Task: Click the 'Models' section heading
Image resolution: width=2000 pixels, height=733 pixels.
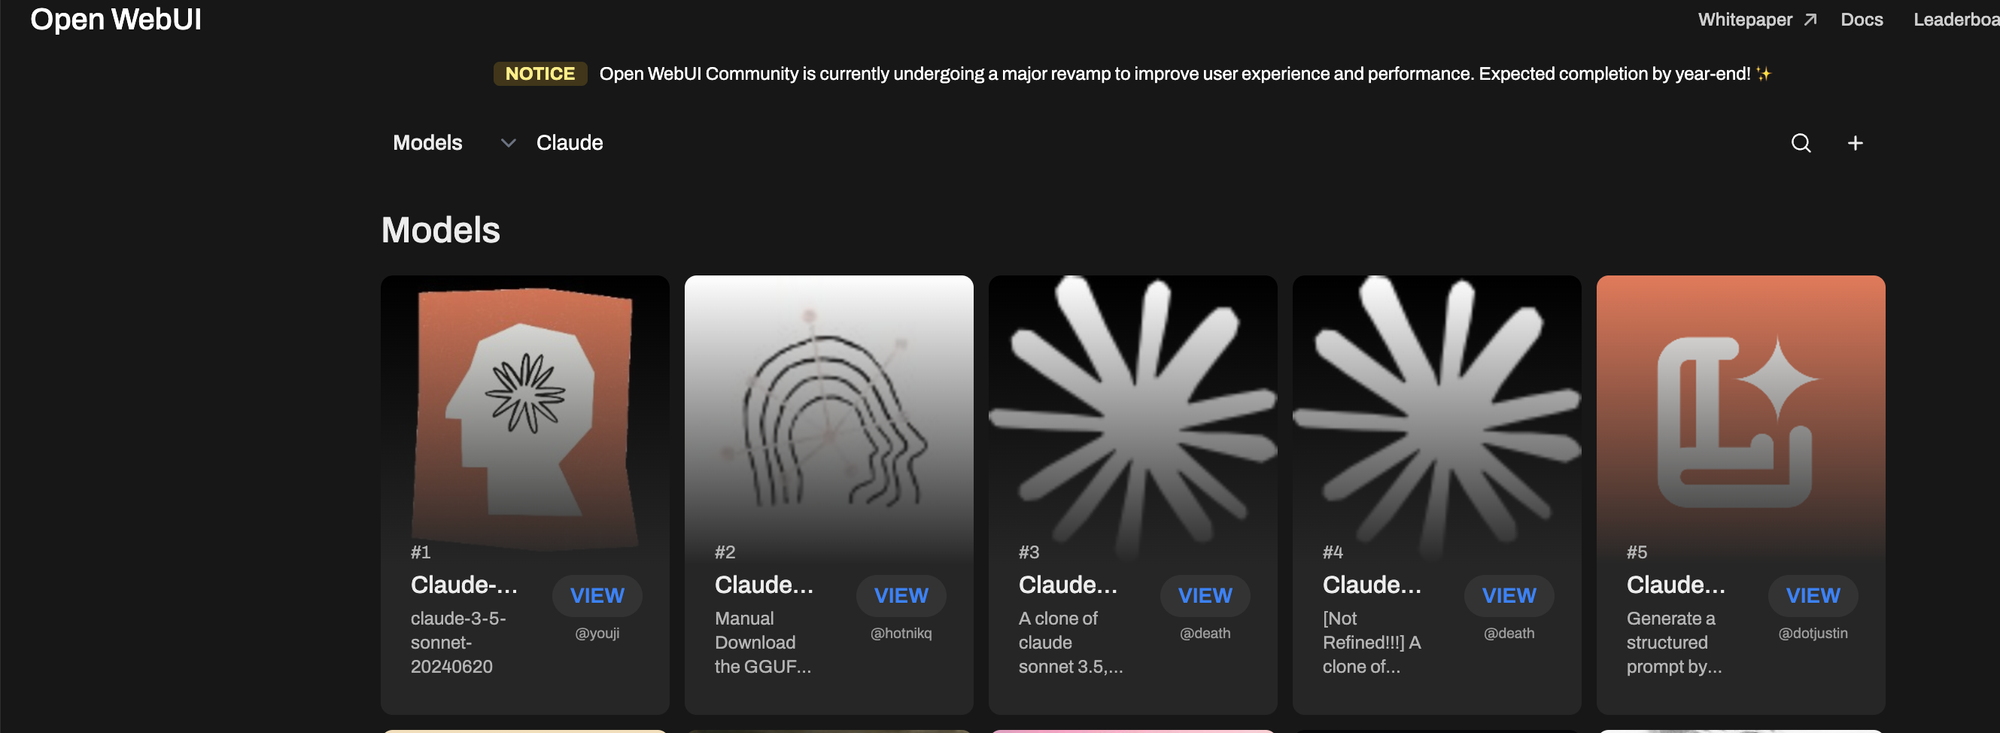Action: coord(441,230)
